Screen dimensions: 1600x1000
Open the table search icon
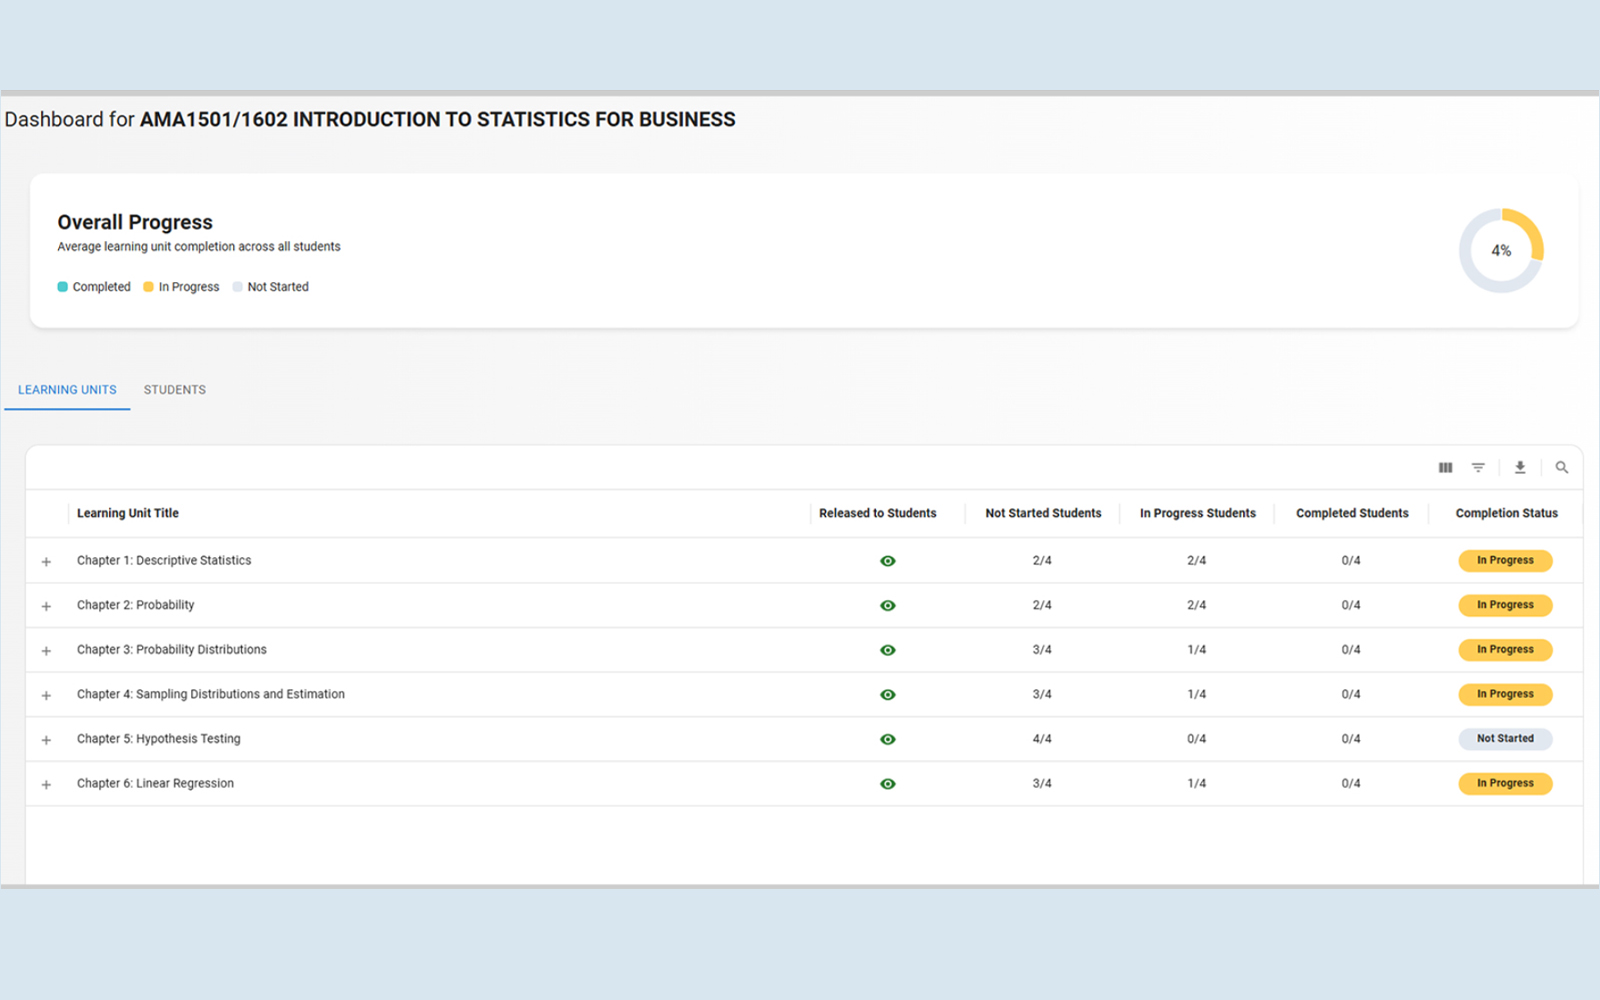click(x=1561, y=467)
